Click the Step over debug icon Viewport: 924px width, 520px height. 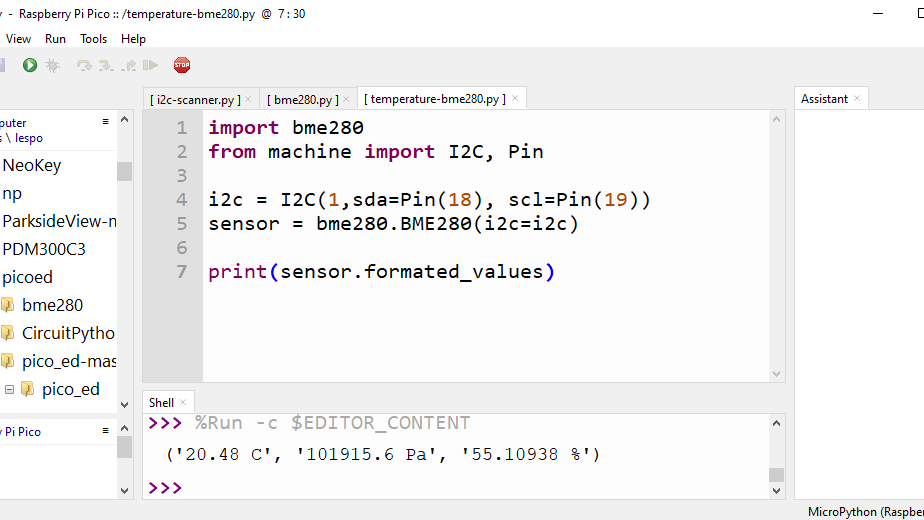(84, 65)
